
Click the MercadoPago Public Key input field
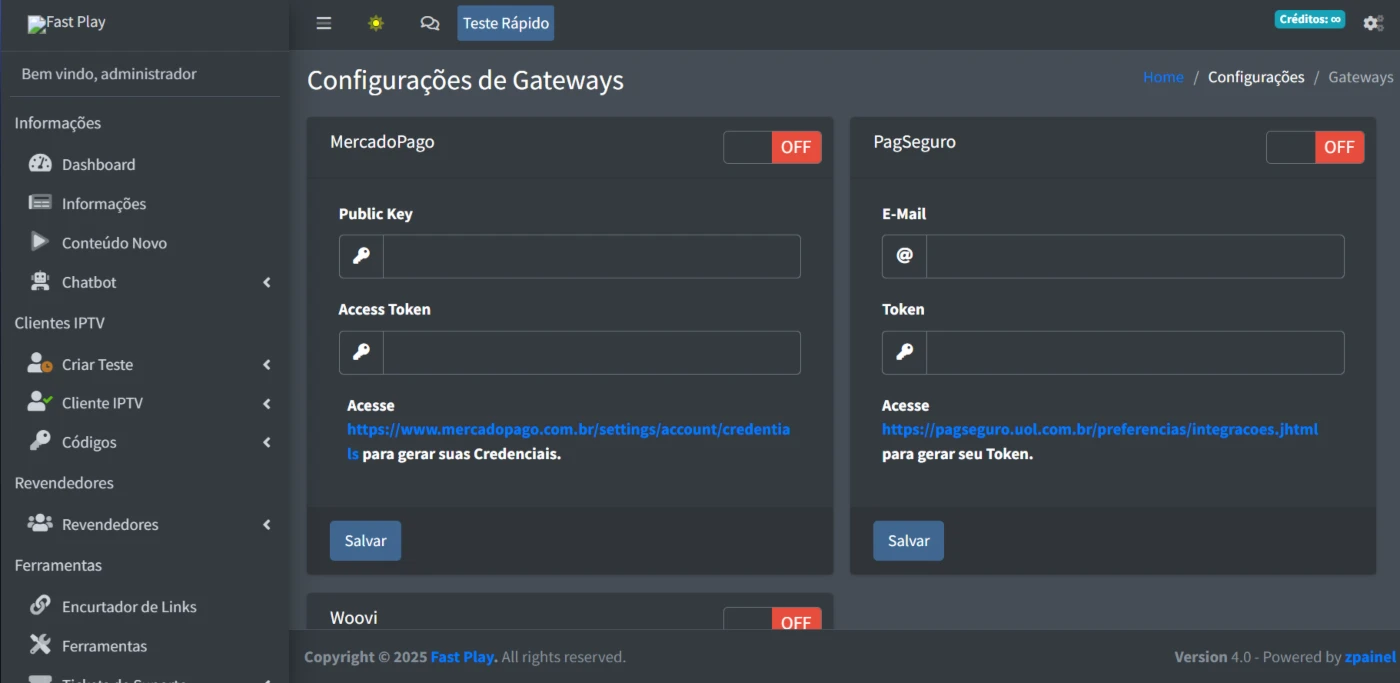tap(591, 256)
